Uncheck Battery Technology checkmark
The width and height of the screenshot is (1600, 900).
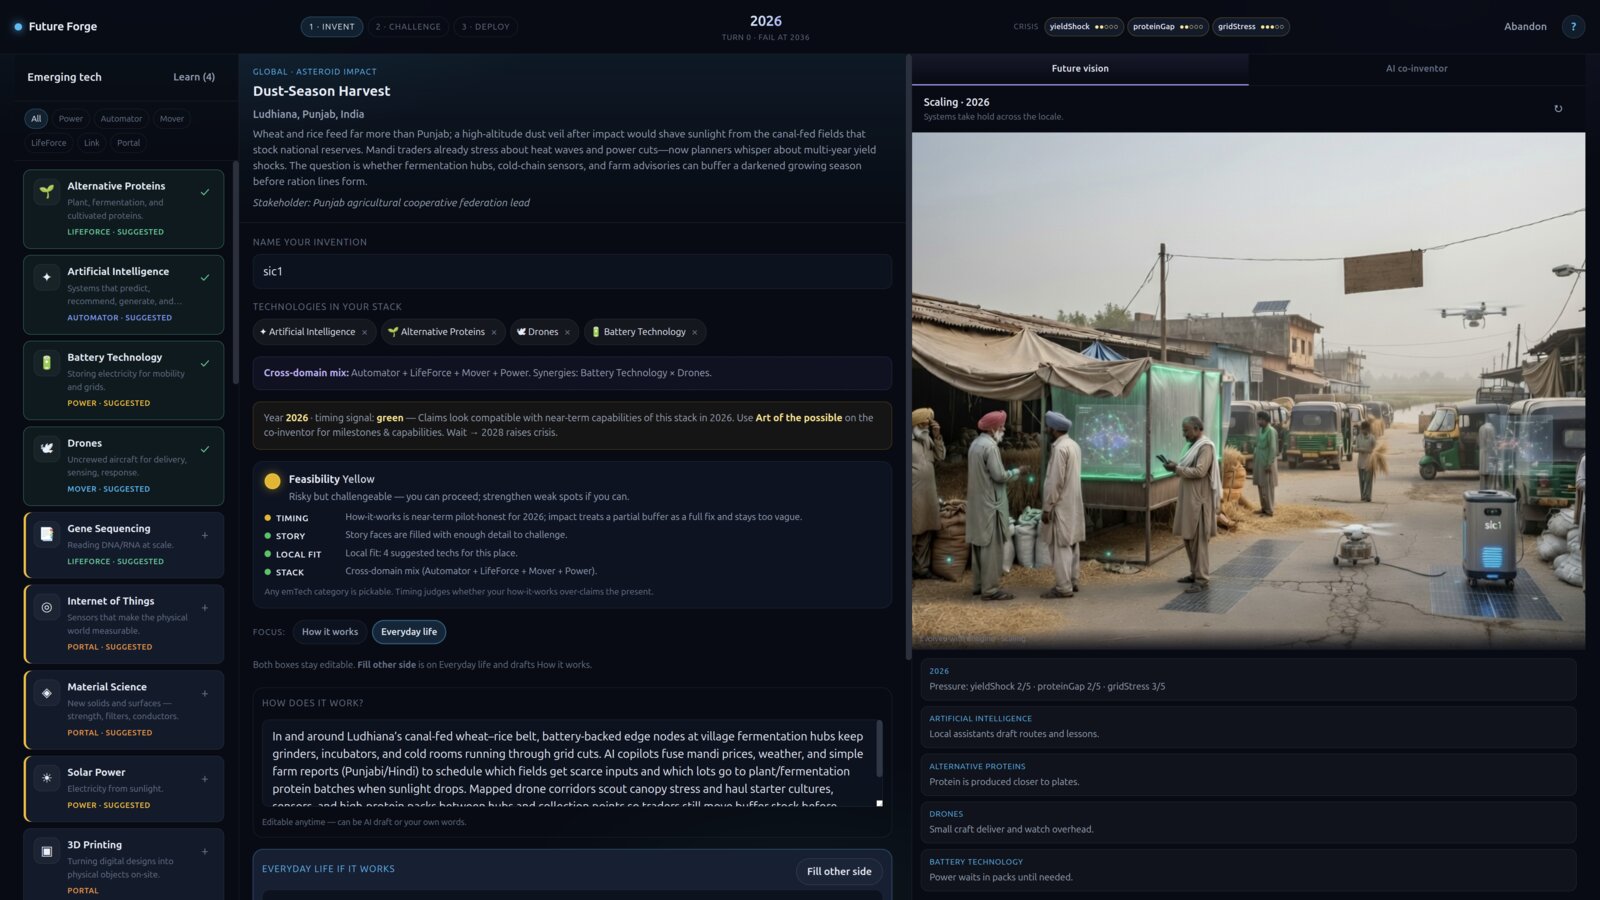tap(205, 363)
